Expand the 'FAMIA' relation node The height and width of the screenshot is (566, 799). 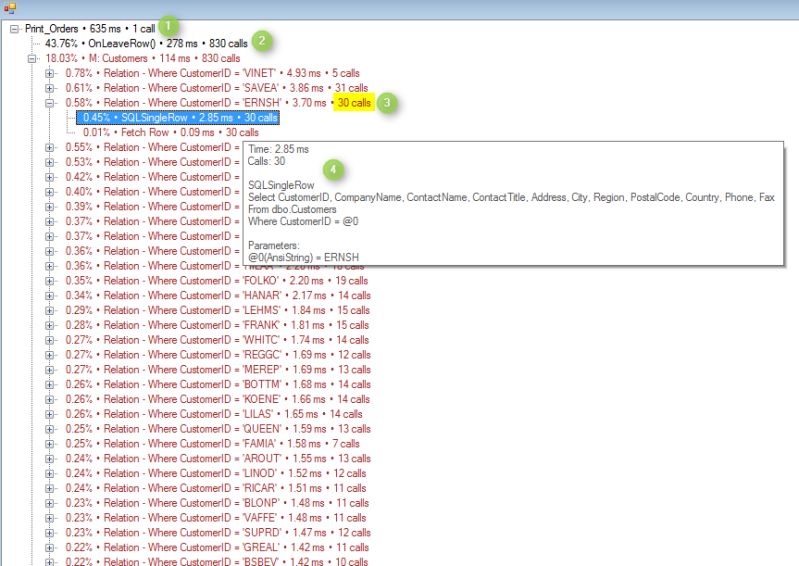click(x=49, y=444)
